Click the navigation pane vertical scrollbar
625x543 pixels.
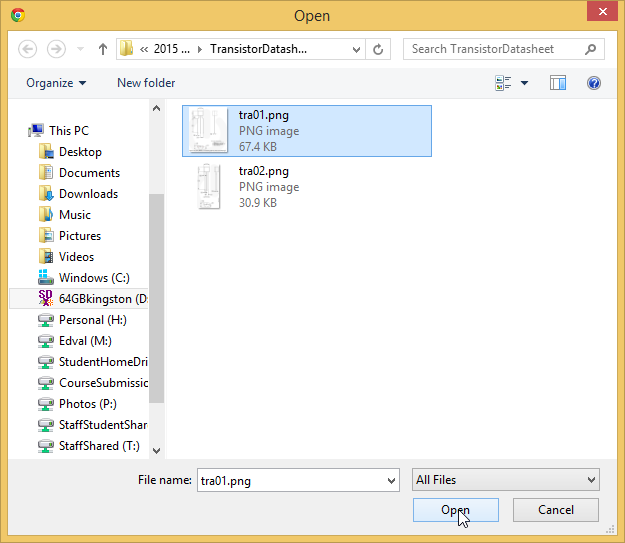pyautogui.click(x=156, y=300)
